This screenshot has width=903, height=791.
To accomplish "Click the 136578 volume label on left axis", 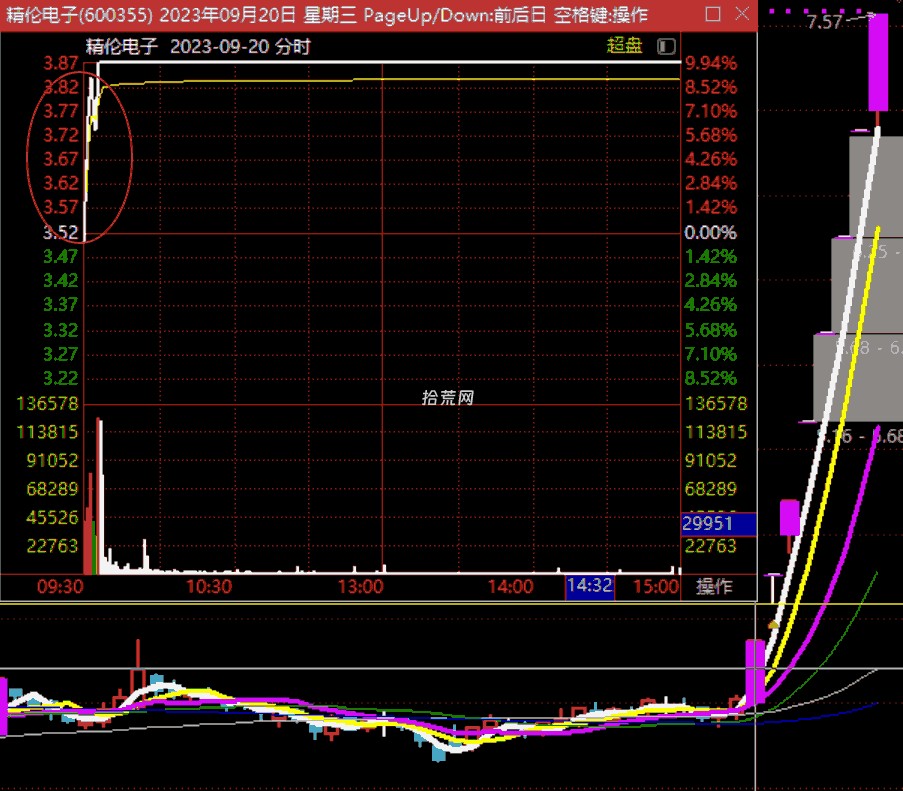I will click(x=48, y=404).
